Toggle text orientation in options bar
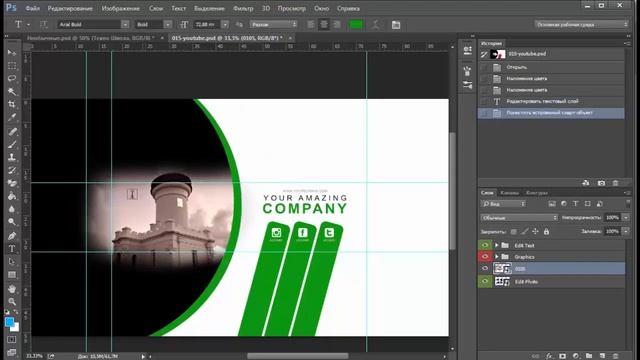This screenshot has height=360, width=640. (x=44, y=24)
